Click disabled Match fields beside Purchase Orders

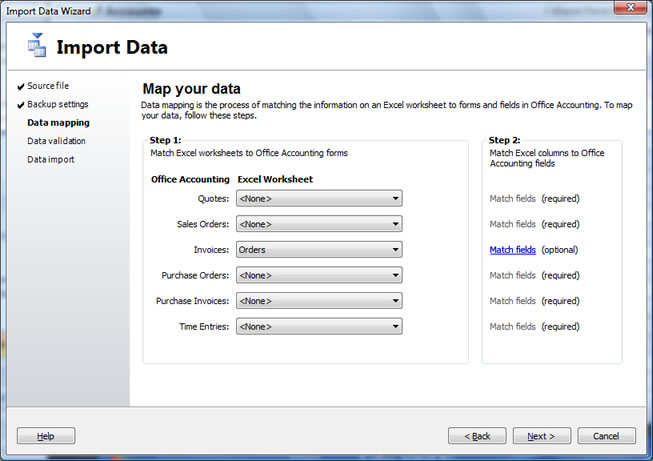click(x=513, y=275)
